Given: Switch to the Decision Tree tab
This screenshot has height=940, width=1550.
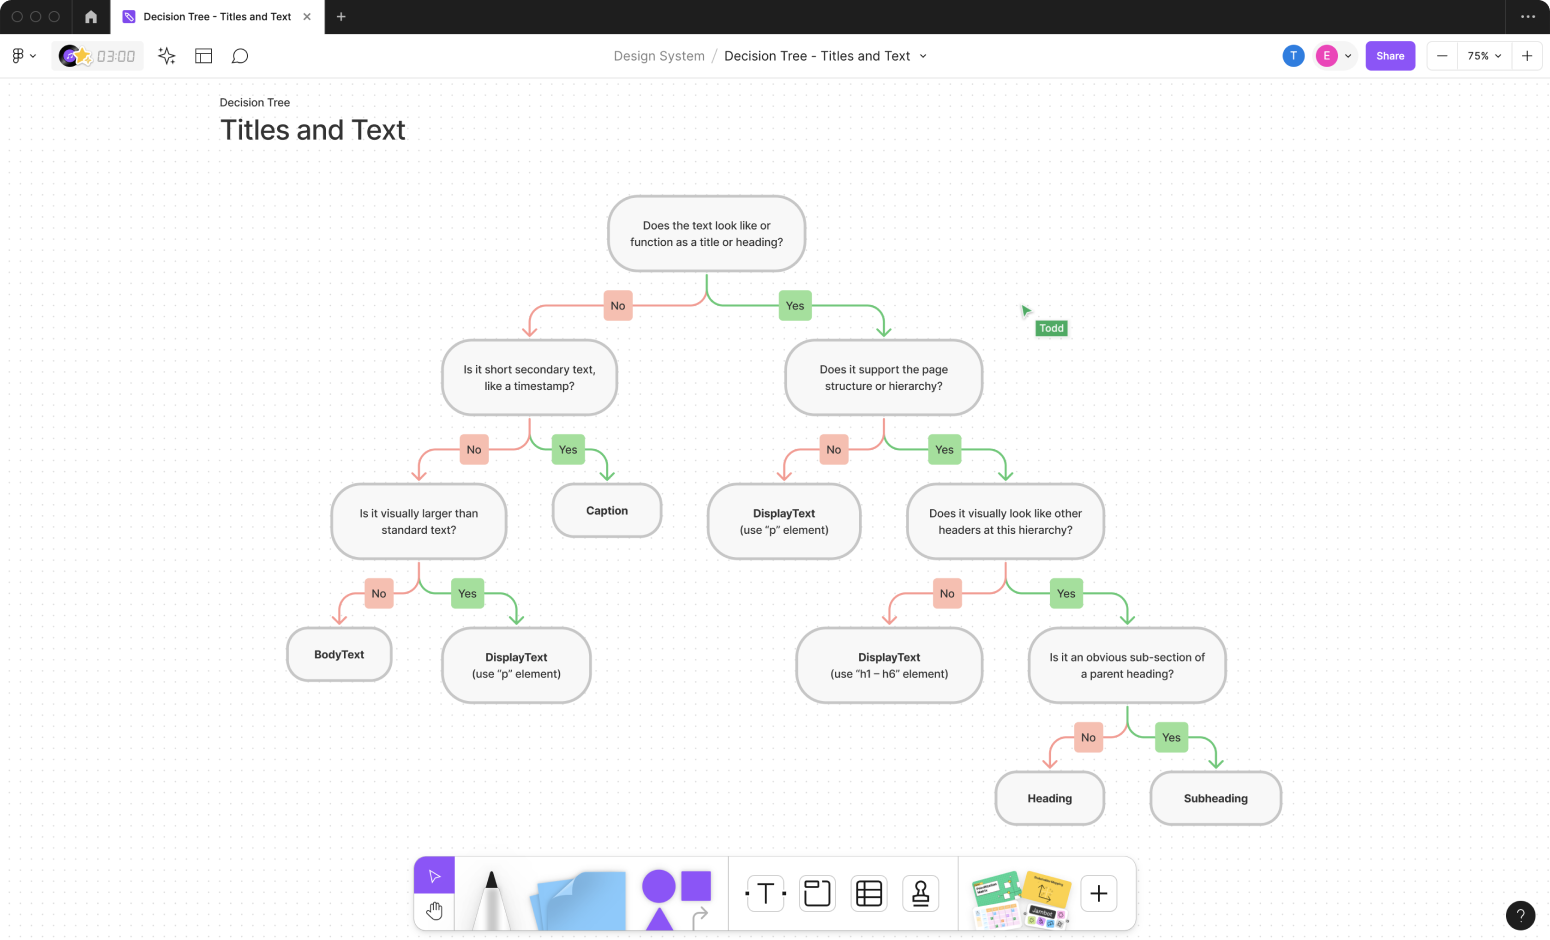Looking at the screenshot, I should pos(217,17).
